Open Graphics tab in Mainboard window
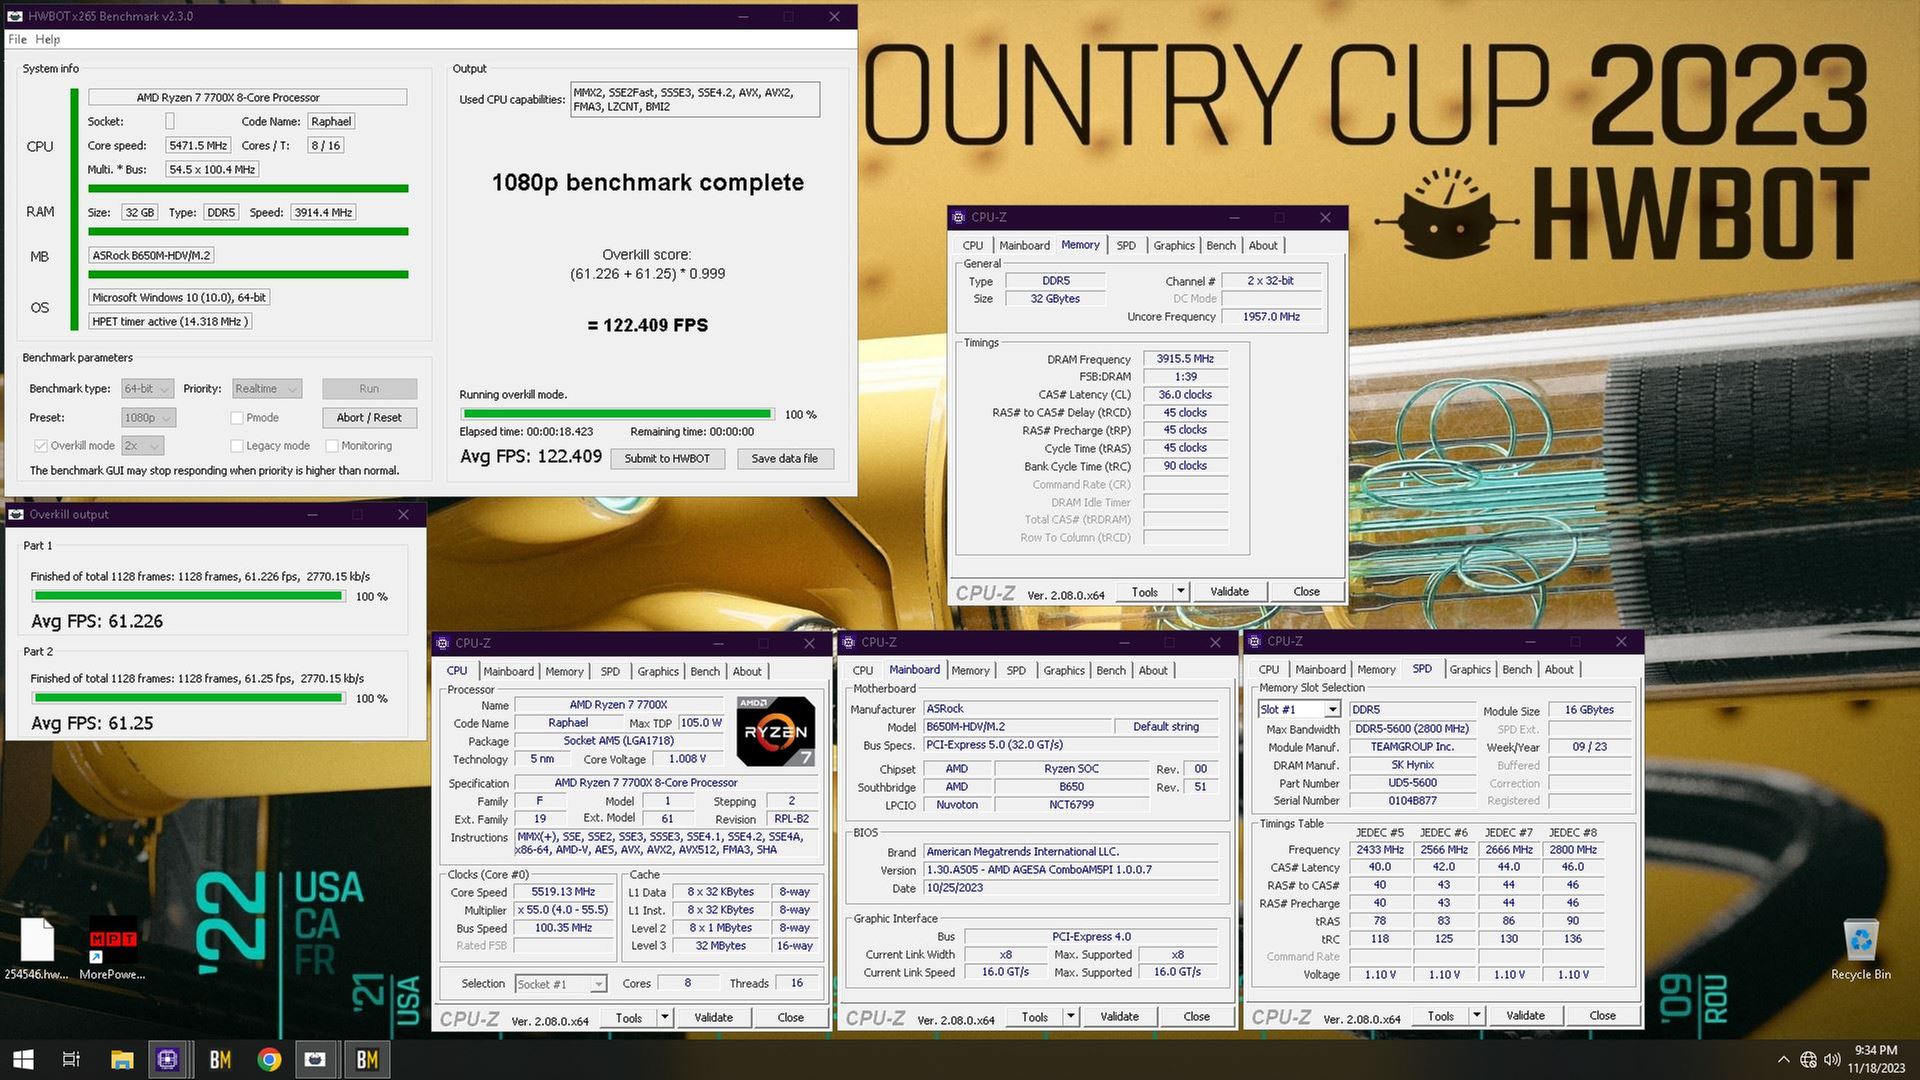Image resolution: width=1920 pixels, height=1080 pixels. [1064, 670]
